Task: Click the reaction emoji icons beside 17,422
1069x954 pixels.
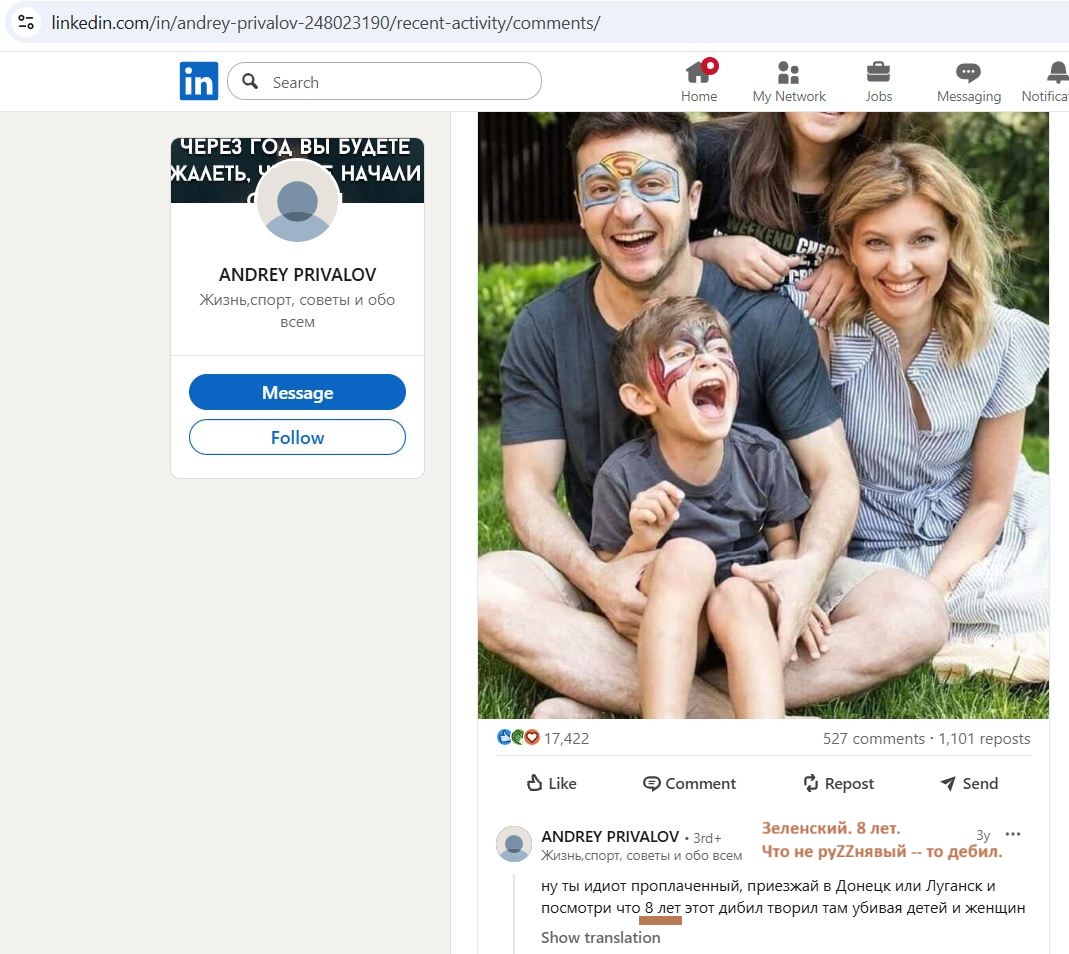Action: tap(518, 738)
